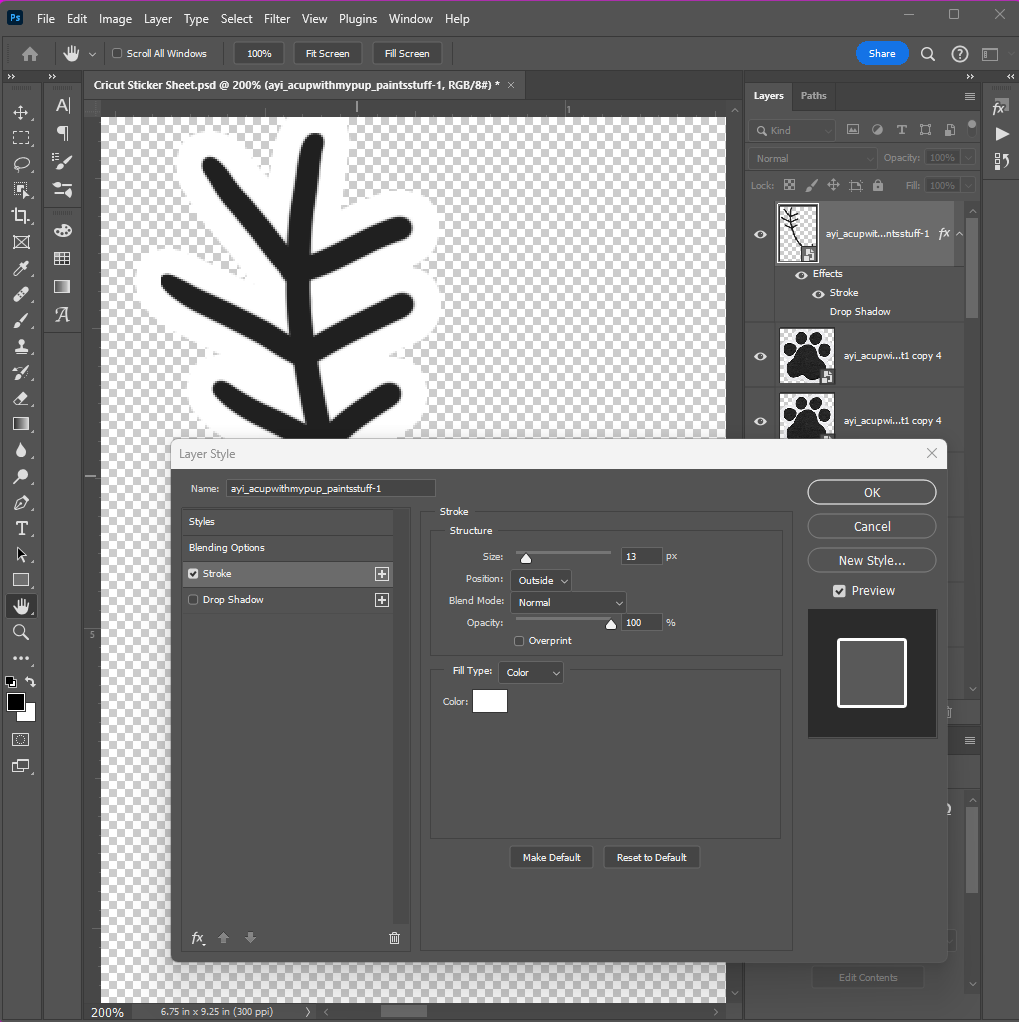Select the Crop tool
The width and height of the screenshot is (1019, 1022).
[x=21, y=216]
